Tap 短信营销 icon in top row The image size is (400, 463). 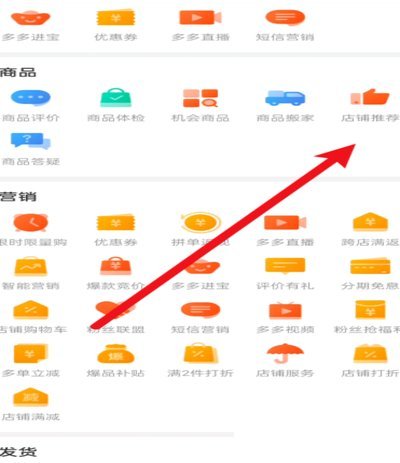285,17
